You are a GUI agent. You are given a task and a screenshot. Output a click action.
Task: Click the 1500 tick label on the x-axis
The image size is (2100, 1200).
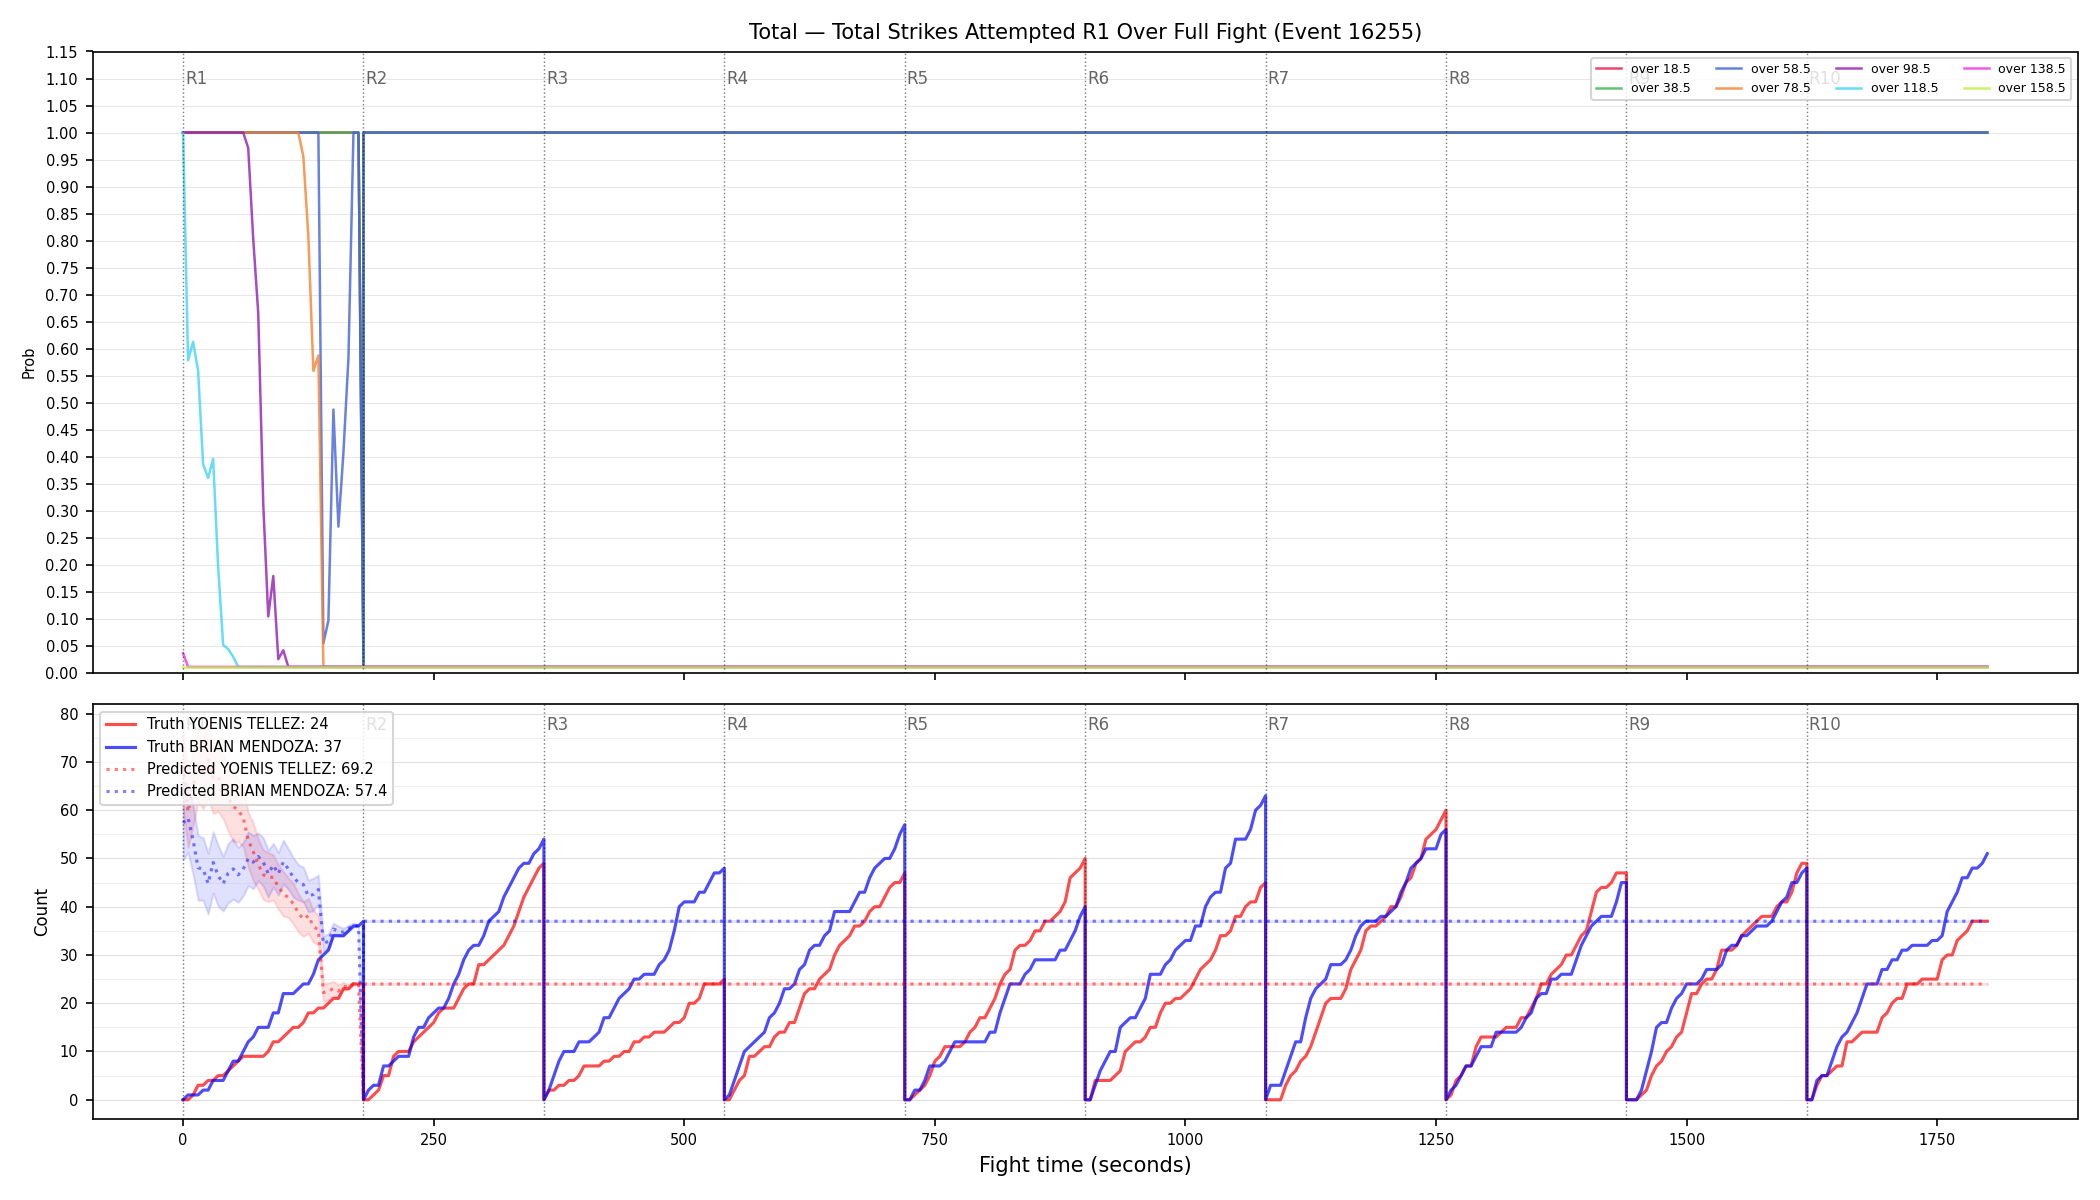coord(1687,1139)
